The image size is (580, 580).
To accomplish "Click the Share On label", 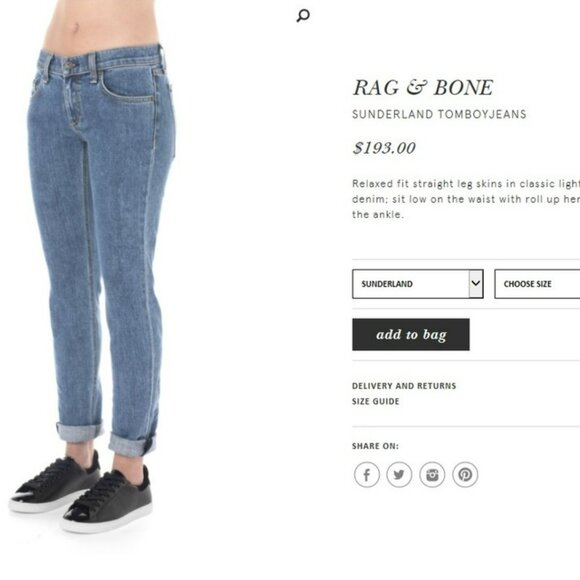I will [x=375, y=446].
